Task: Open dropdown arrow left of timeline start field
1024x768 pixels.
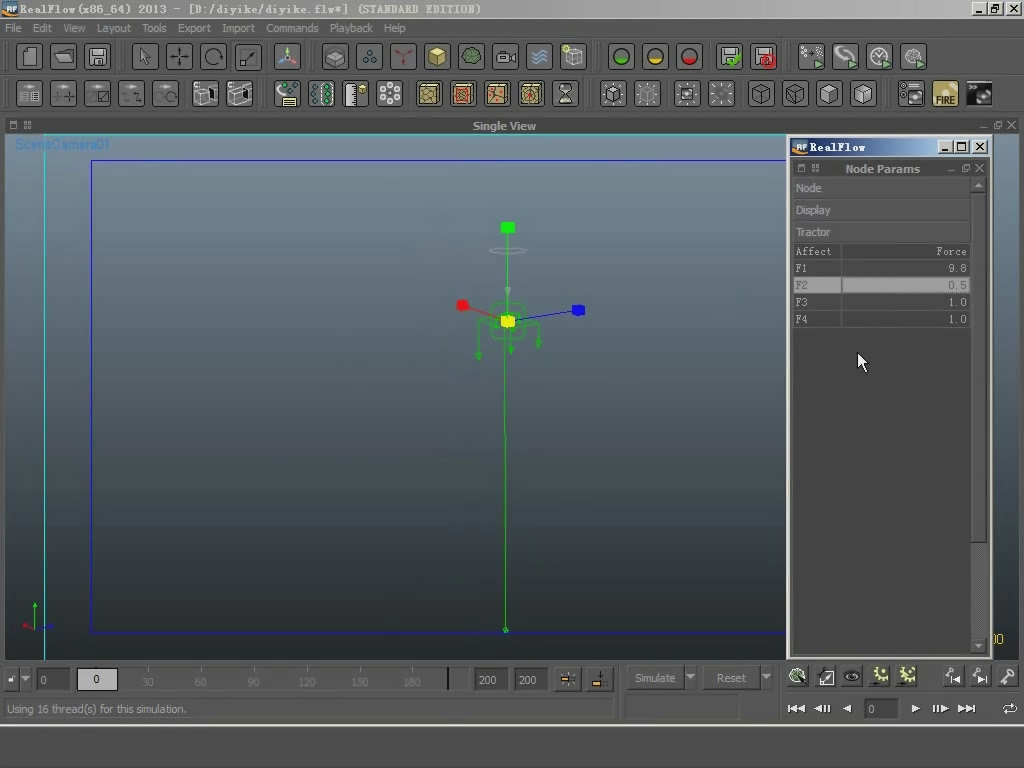Action: [25, 679]
